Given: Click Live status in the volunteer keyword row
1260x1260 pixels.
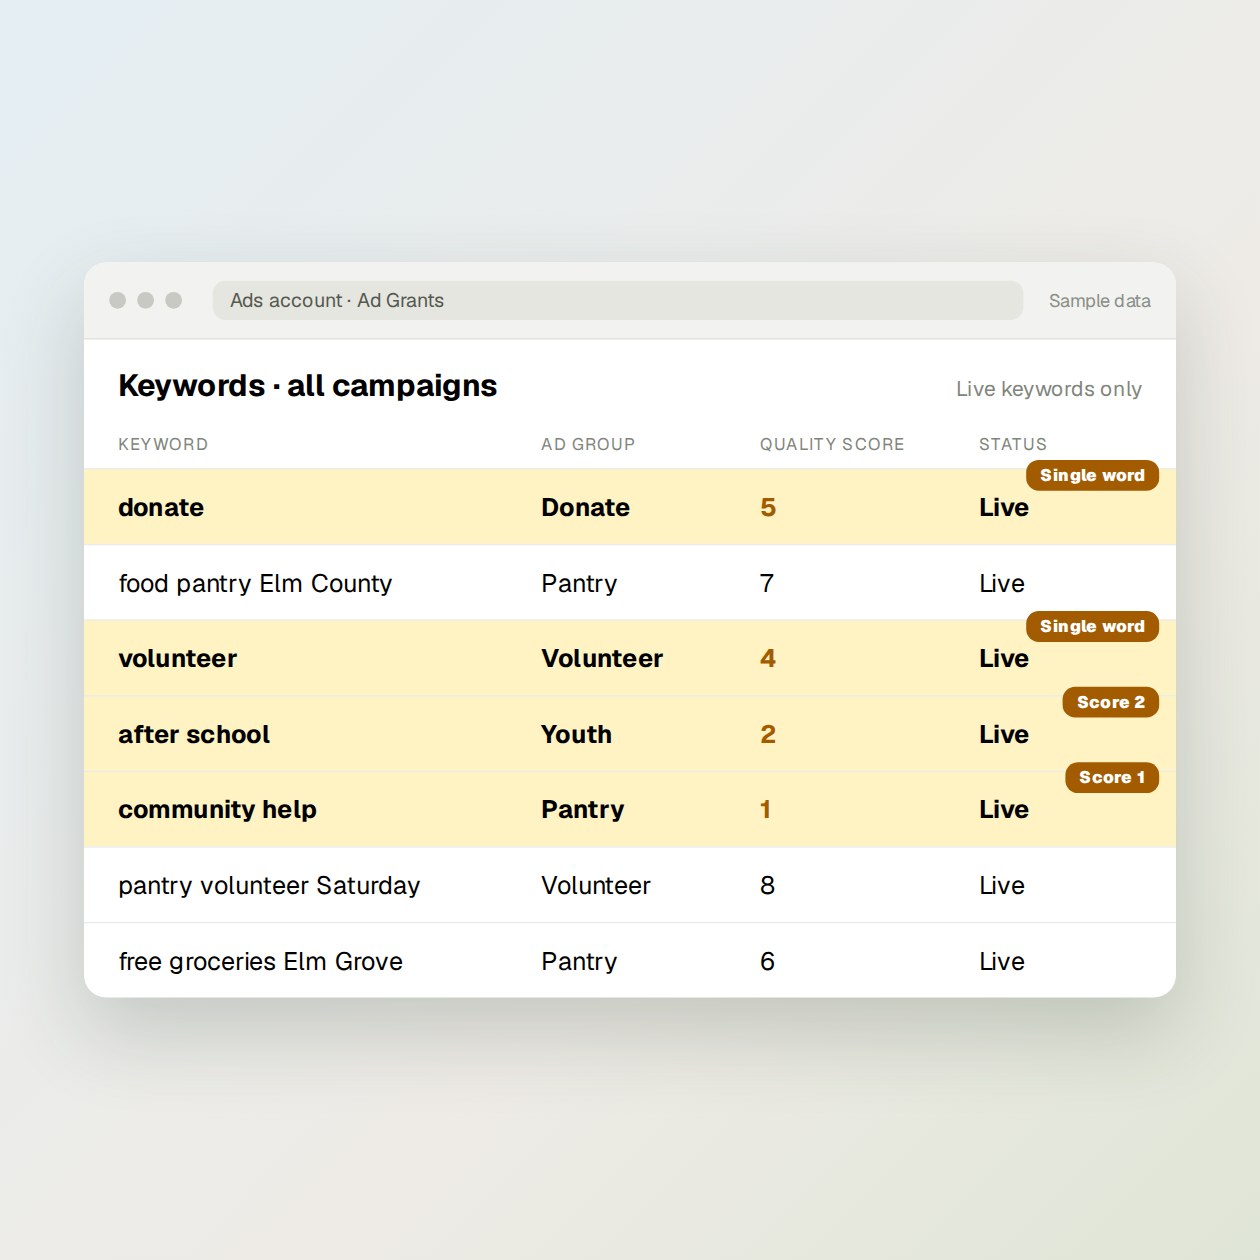Looking at the screenshot, I should coord(1004,658).
